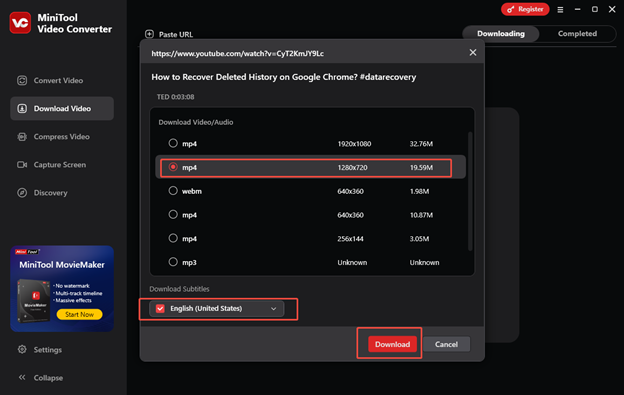624x395 pixels.
Task: Click the Compress Video sidebar icon
Action: point(22,136)
